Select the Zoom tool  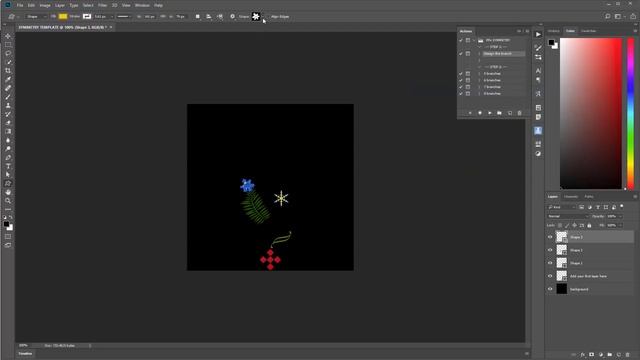pyautogui.click(x=8, y=201)
